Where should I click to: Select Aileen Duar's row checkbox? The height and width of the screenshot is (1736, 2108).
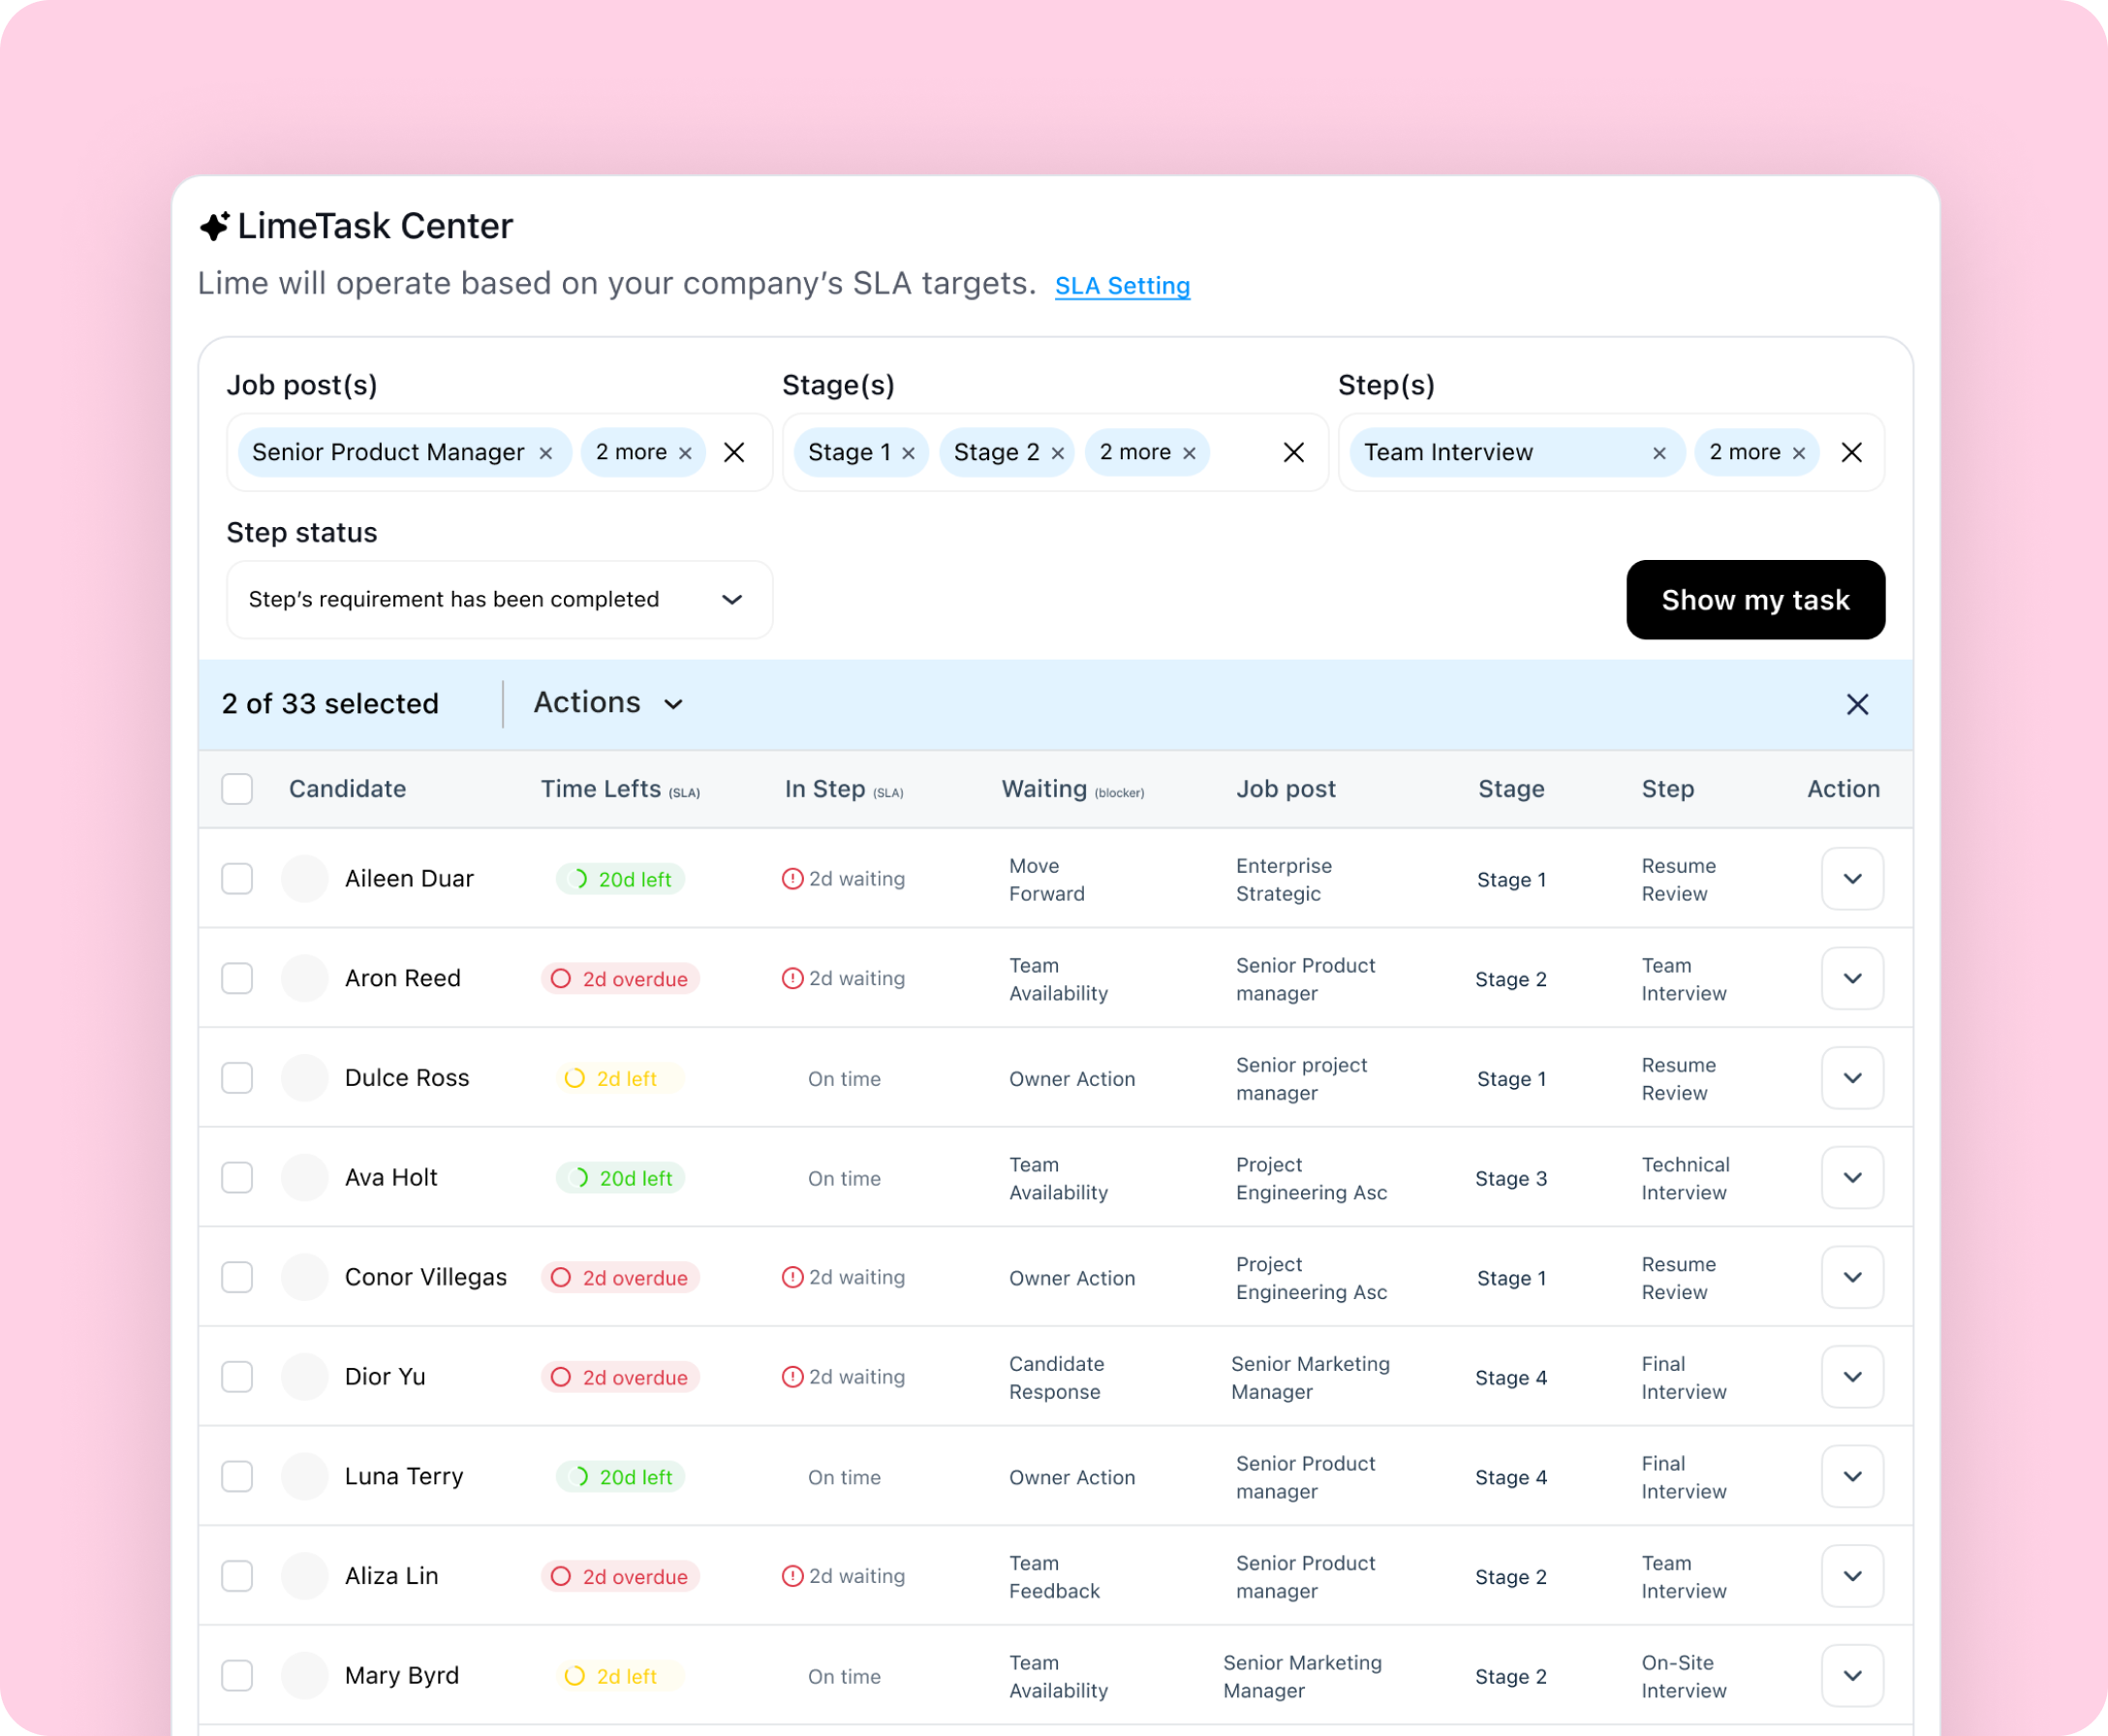[237, 879]
